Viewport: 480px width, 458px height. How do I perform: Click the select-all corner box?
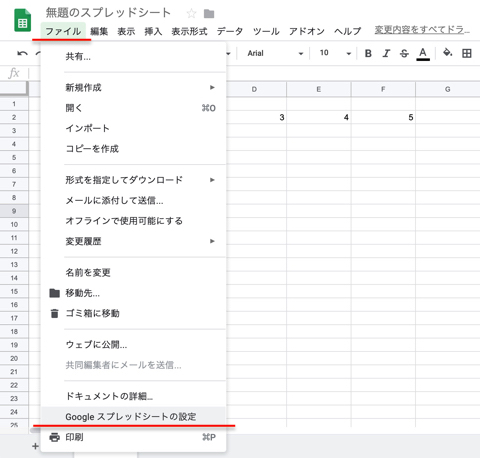14,89
